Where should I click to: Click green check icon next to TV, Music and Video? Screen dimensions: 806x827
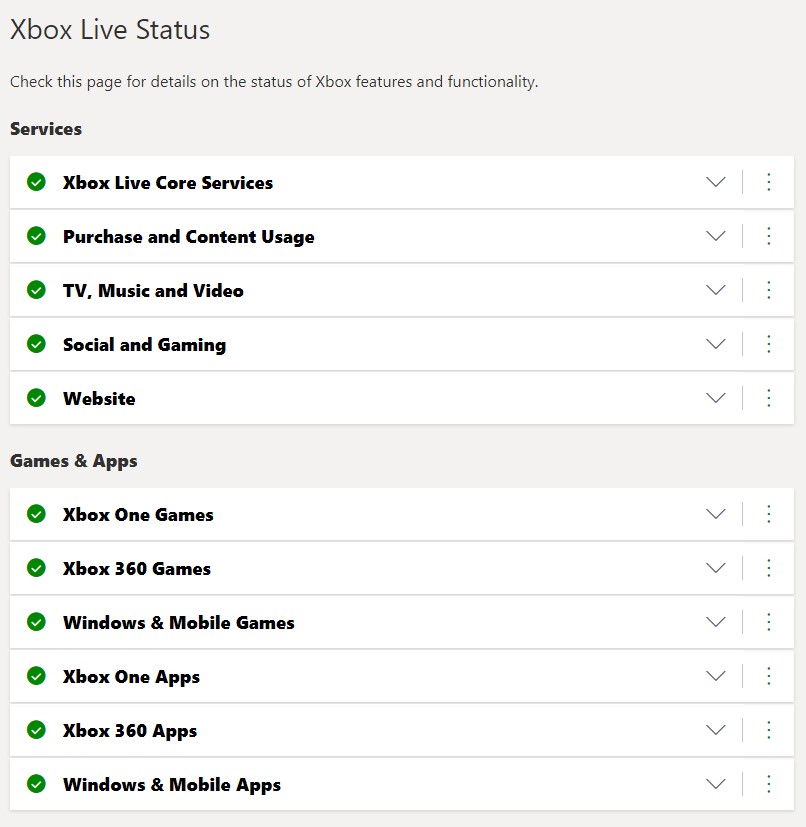click(36, 290)
